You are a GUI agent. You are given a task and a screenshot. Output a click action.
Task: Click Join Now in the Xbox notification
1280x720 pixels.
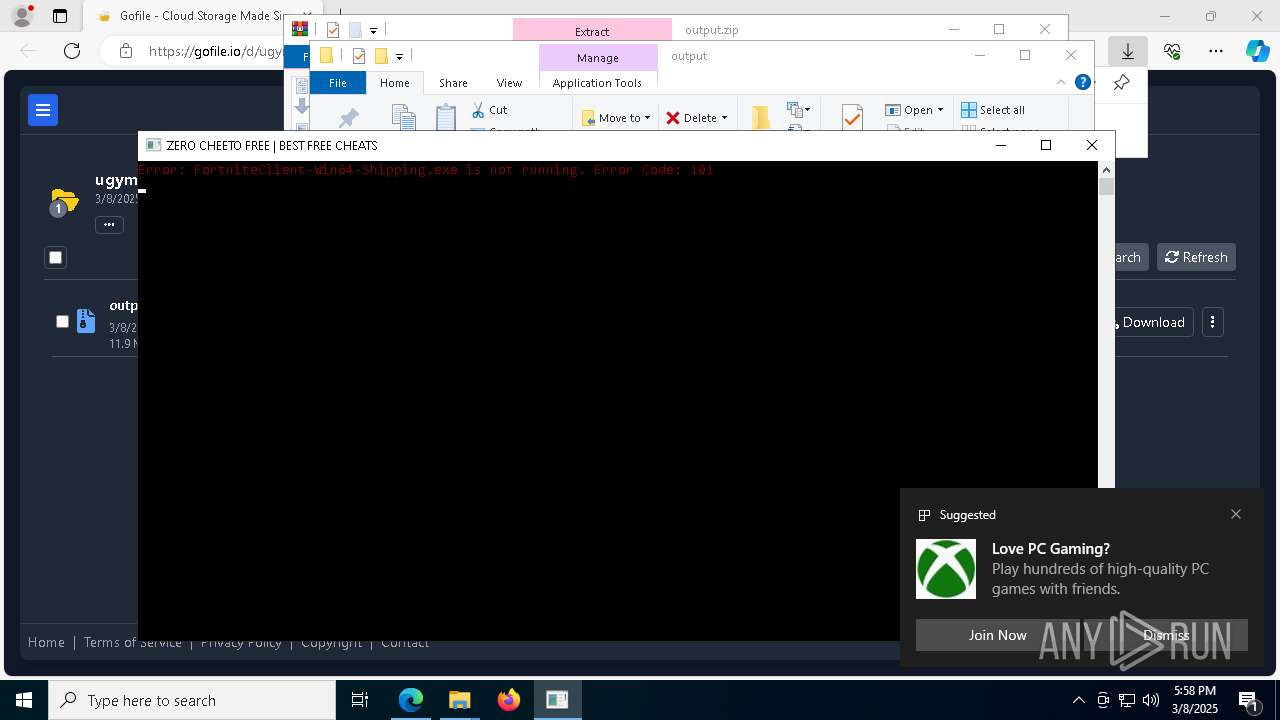point(997,635)
